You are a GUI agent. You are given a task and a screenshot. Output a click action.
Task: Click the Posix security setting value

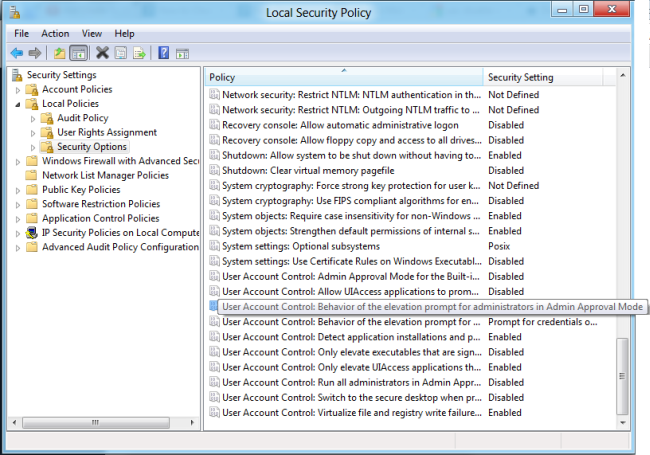[499, 246]
